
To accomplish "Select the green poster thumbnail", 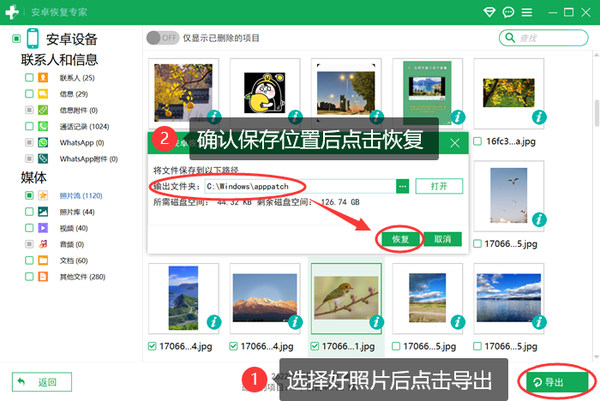I will pyautogui.click(x=427, y=93).
